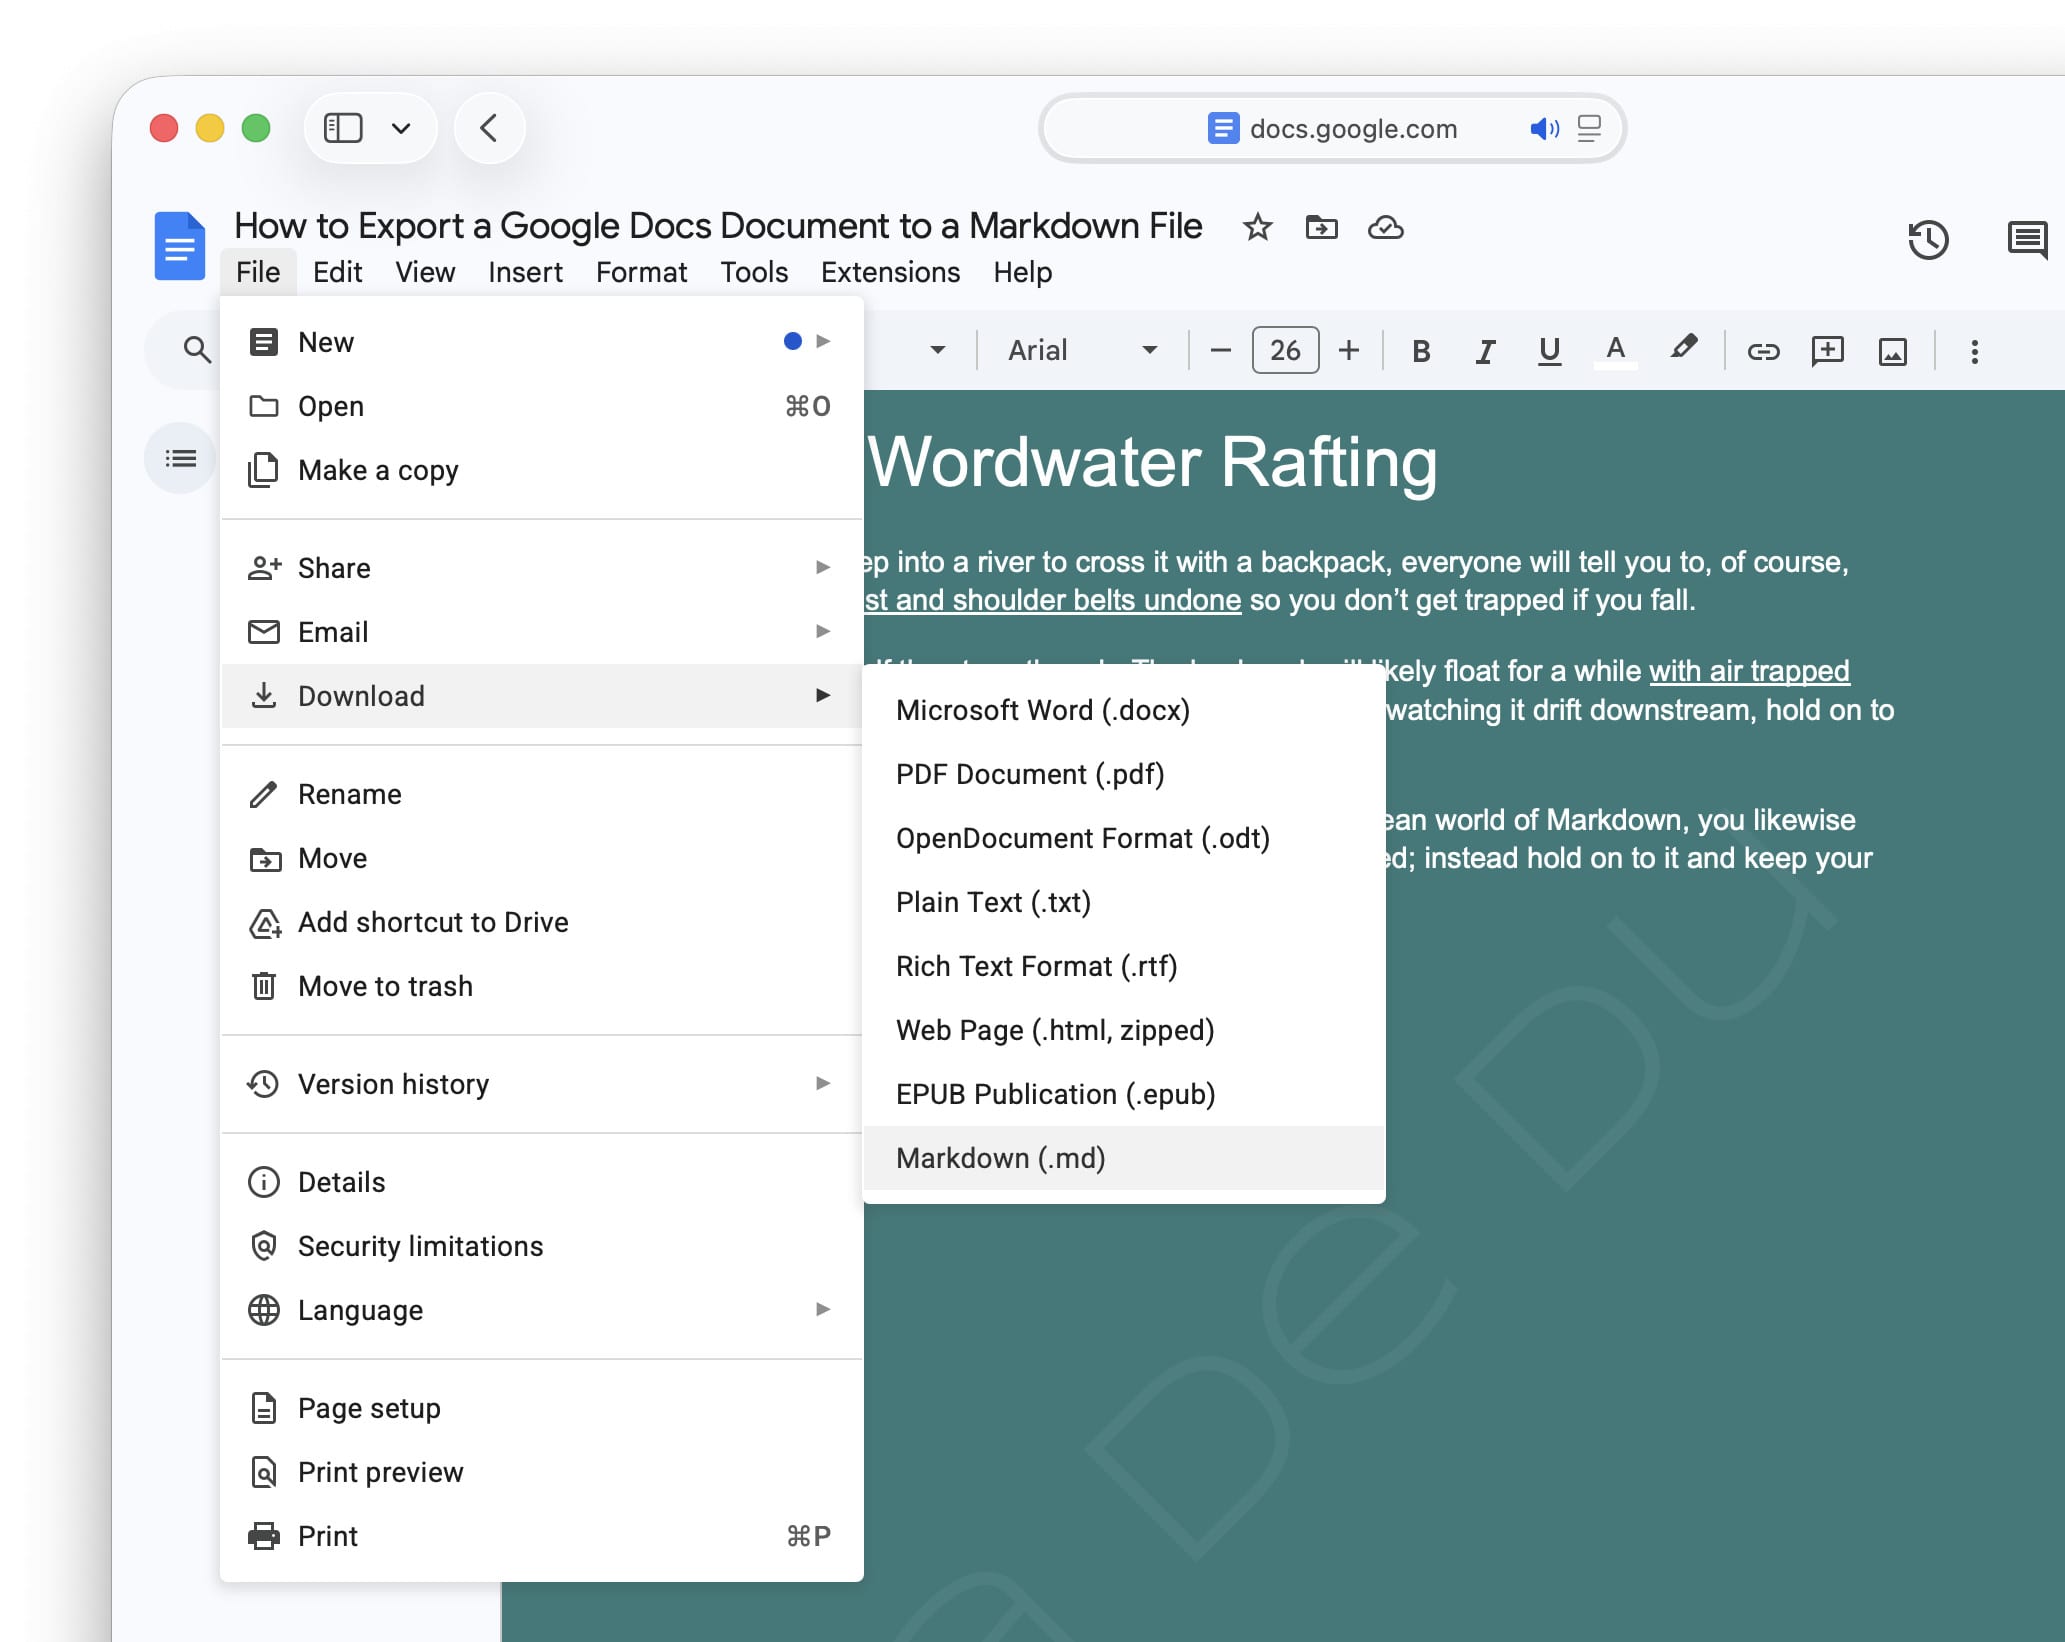Expand the Share submenu
The width and height of the screenshot is (2065, 1642).
[541, 568]
